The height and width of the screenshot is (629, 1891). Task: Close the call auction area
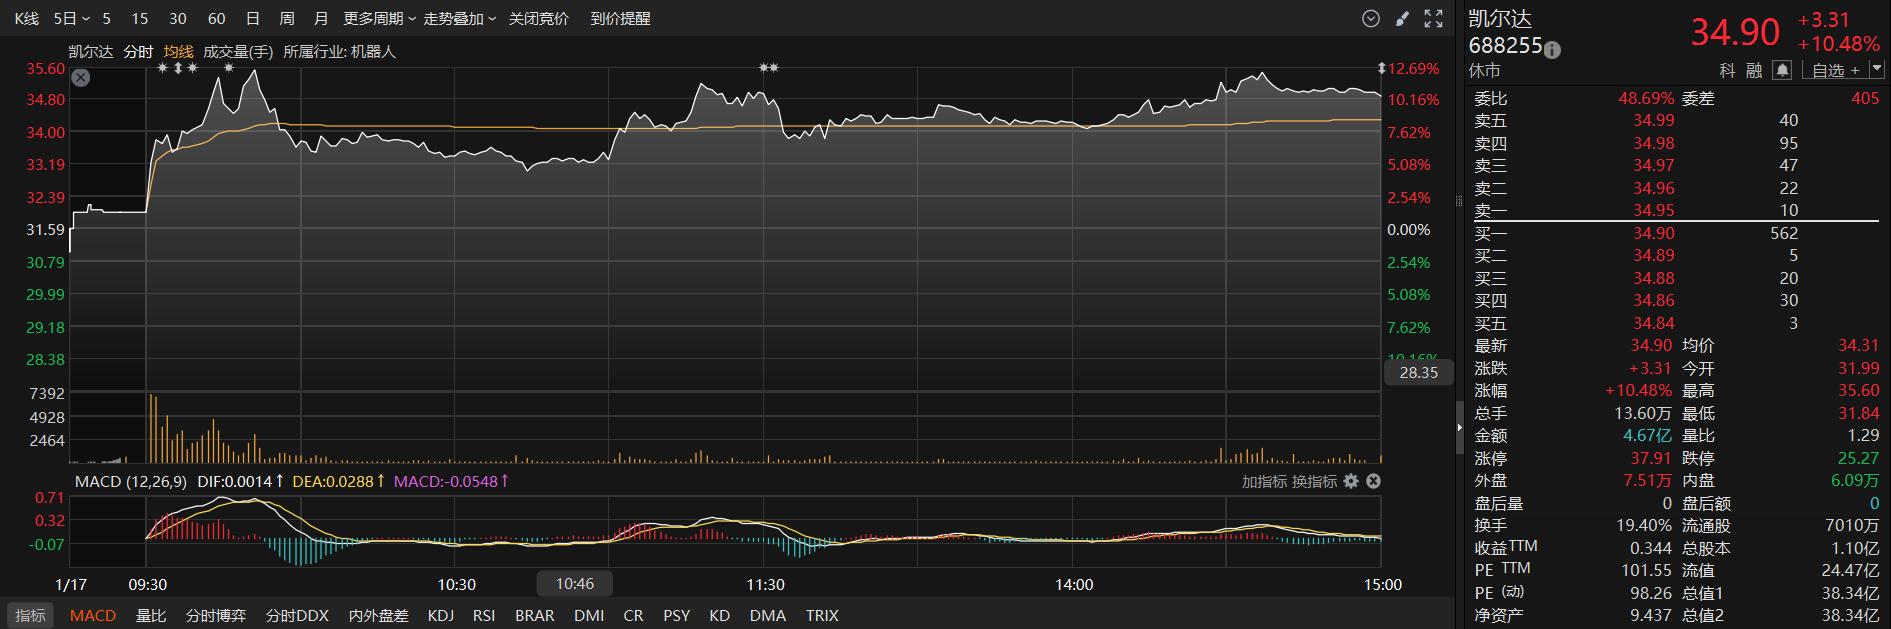click(81, 77)
